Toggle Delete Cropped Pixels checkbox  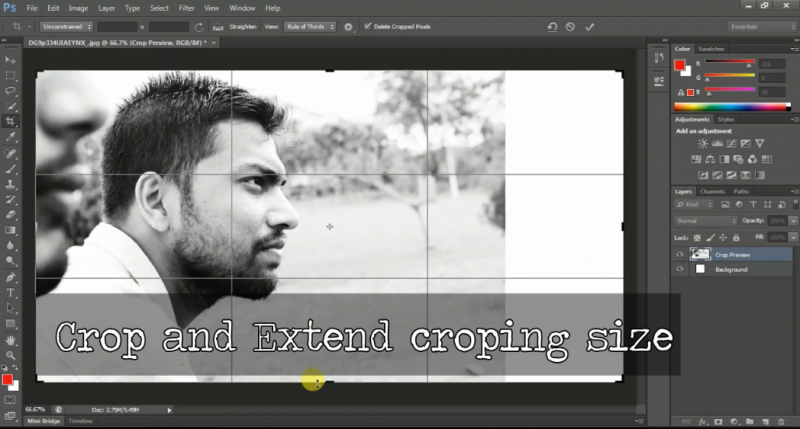point(367,26)
